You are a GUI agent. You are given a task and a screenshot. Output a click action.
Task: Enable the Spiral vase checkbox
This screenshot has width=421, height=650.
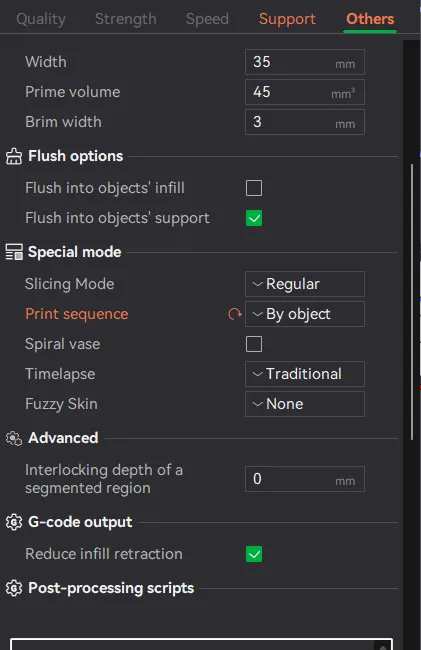pyautogui.click(x=254, y=344)
